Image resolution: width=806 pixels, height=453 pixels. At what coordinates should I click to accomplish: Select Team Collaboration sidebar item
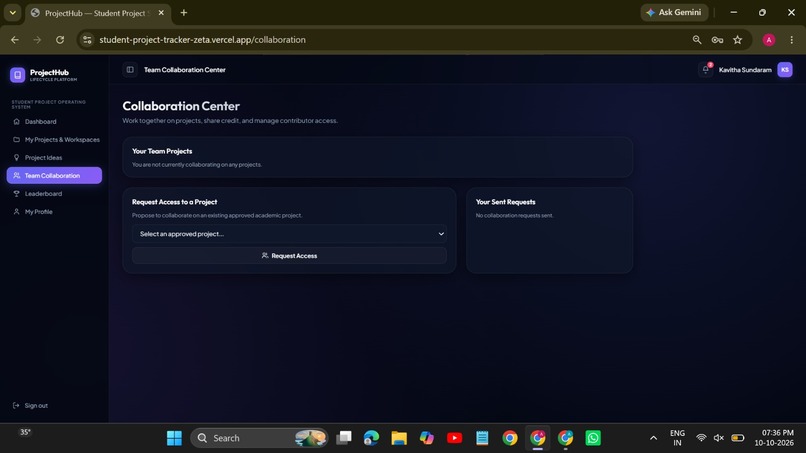54,175
